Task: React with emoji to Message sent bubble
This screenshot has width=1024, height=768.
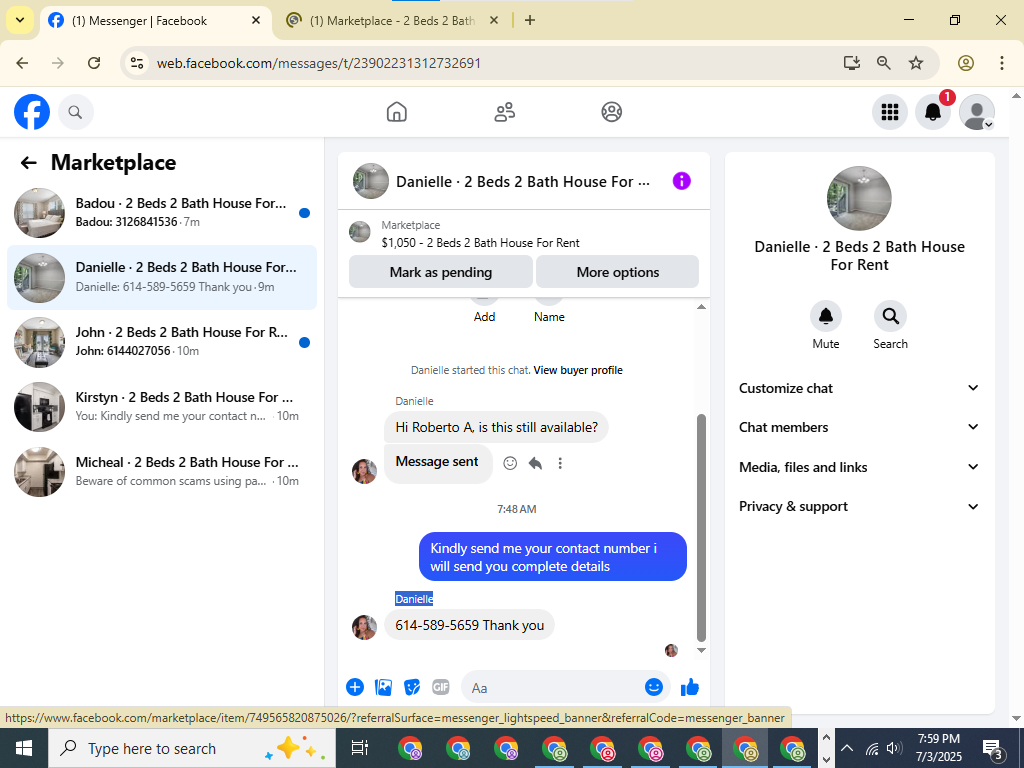Action: click(x=510, y=463)
